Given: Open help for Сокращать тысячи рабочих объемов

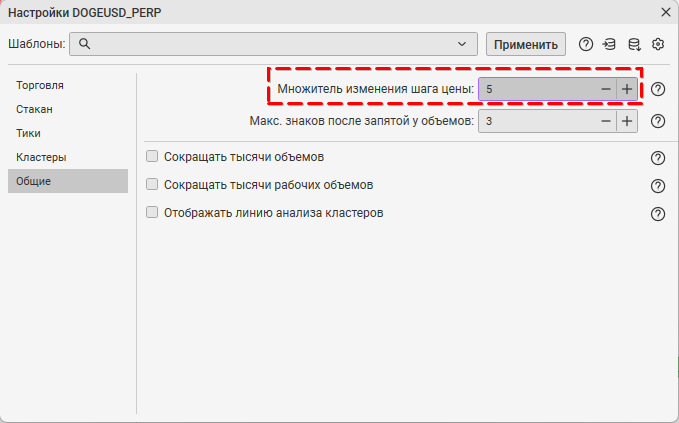Looking at the screenshot, I should [658, 186].
